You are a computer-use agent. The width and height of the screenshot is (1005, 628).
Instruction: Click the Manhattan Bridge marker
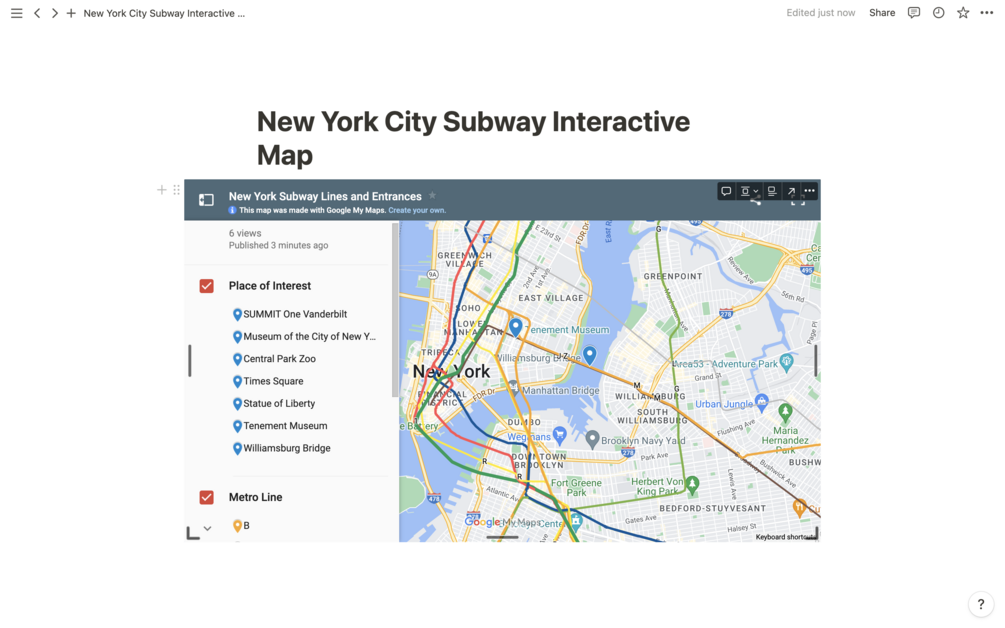tap(513, 386)
